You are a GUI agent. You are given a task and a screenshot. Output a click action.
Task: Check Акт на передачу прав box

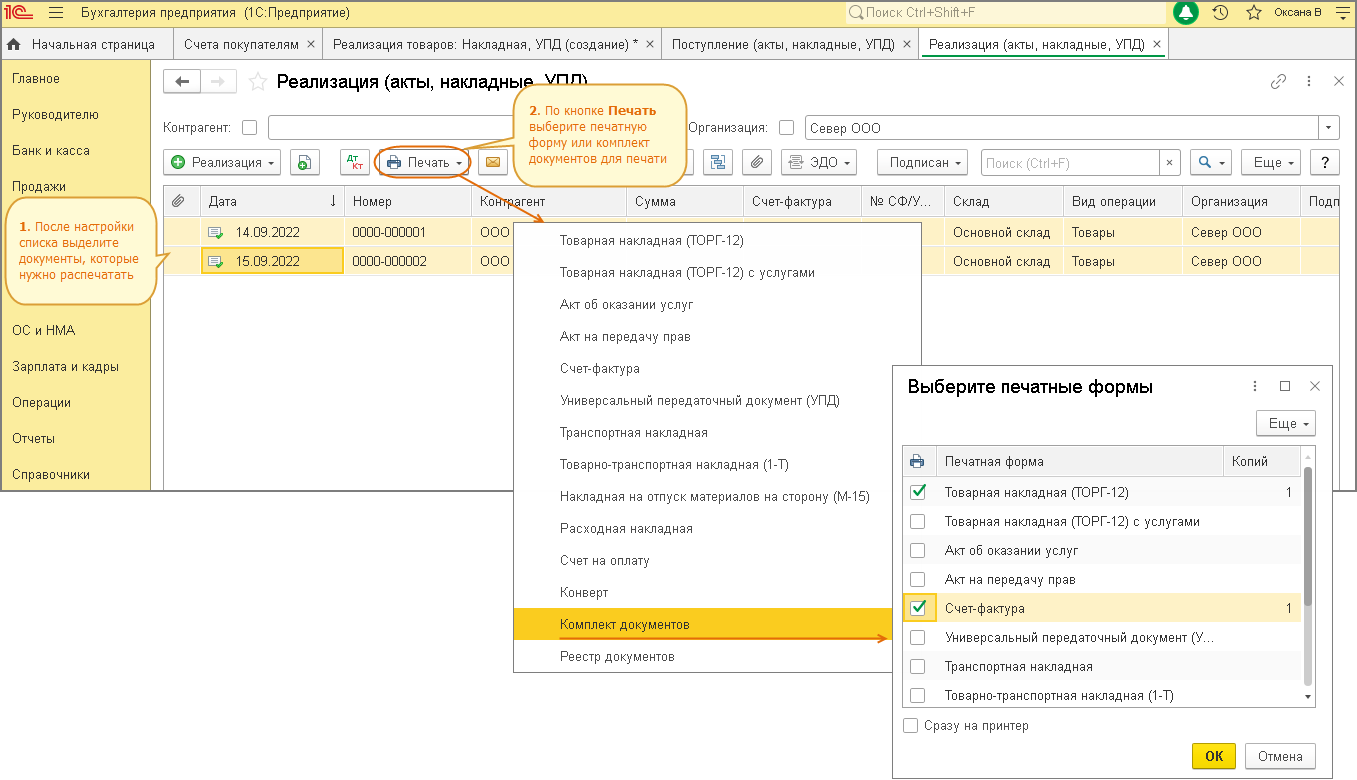pos(918,579)
